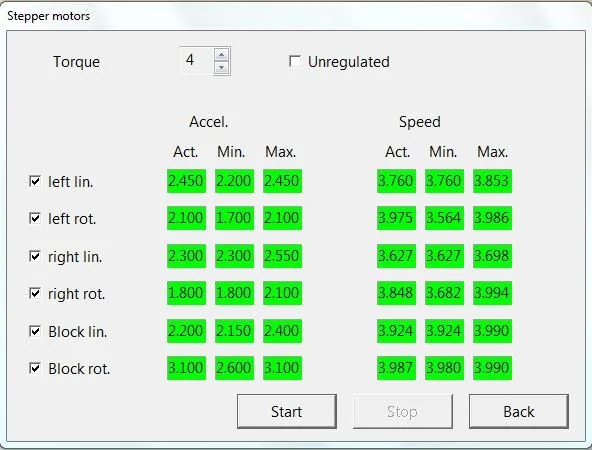Click right lin. Accel Min. value 2.300
The image size is (592, 450).
(x=234, y=256)
